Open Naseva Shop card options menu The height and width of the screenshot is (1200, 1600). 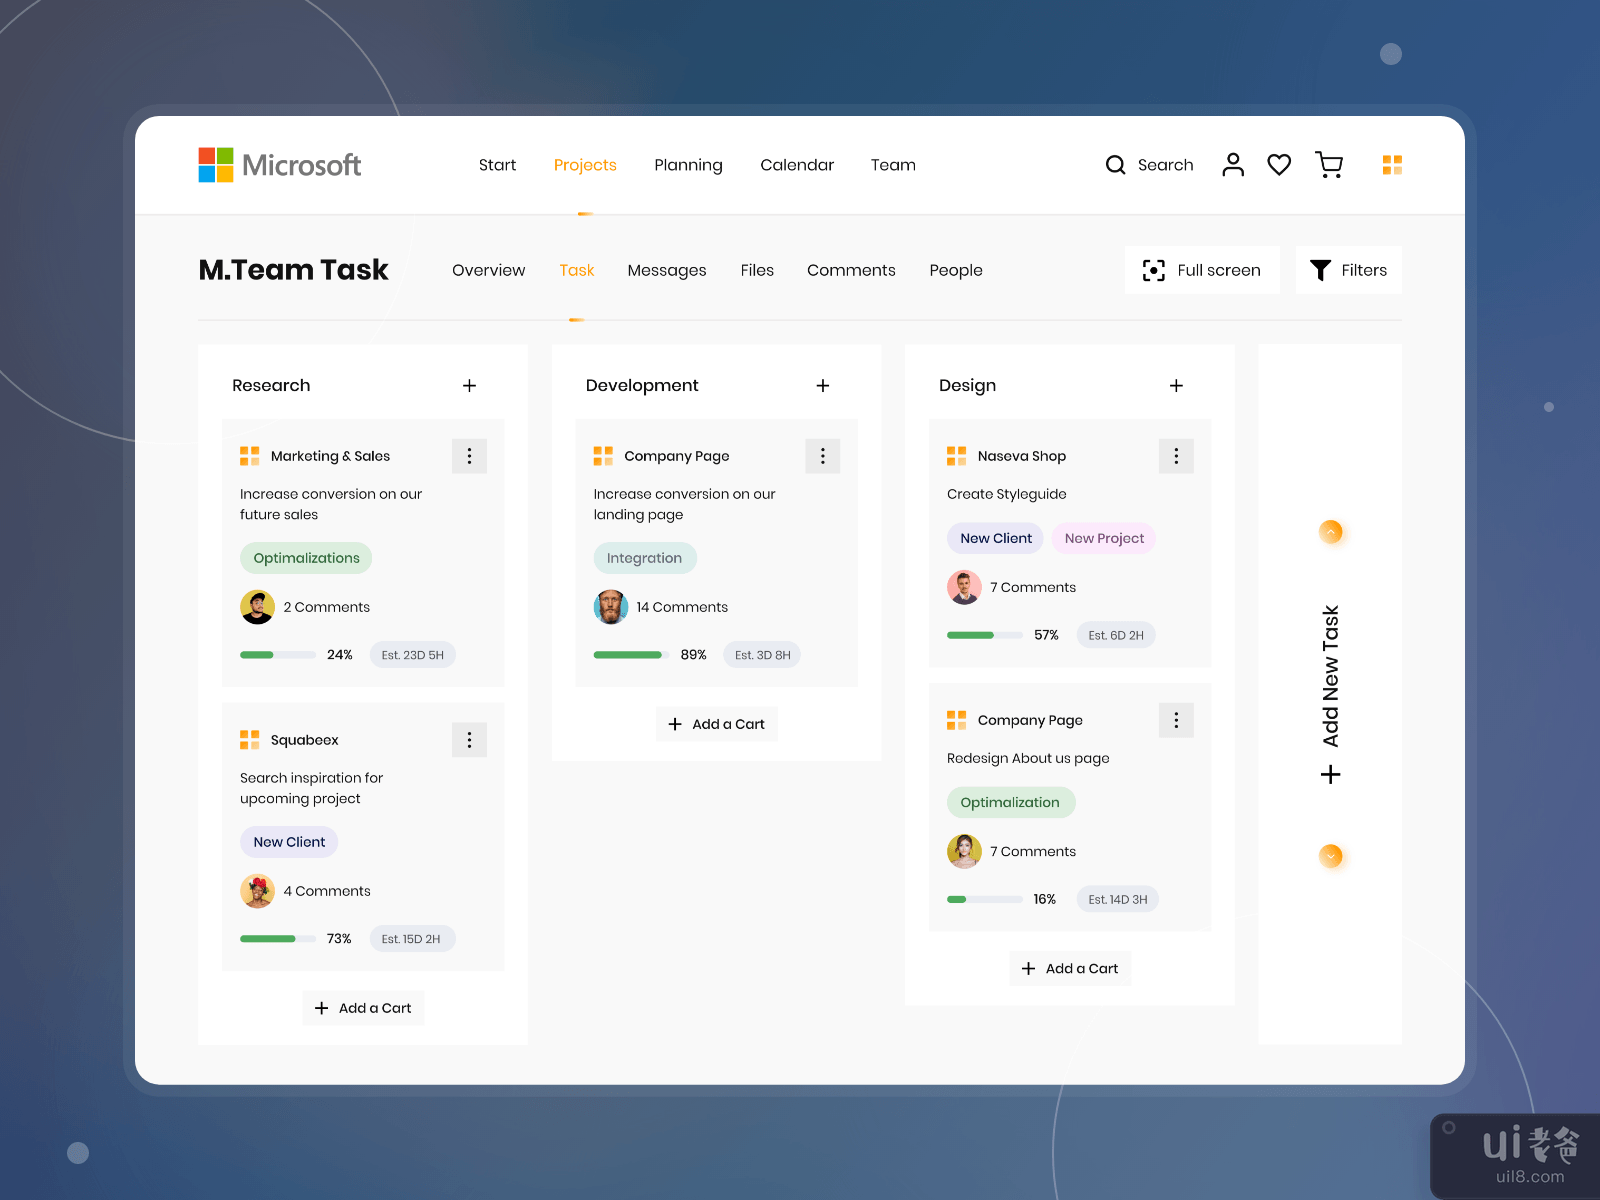click(1176, 456)
